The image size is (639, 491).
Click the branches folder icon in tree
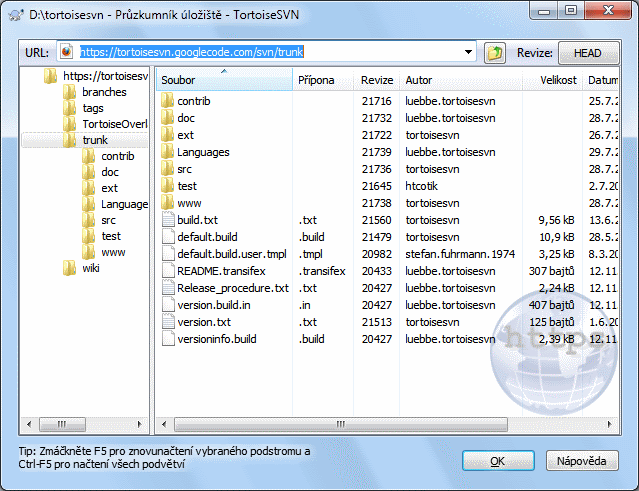click(x=70, y=92)
